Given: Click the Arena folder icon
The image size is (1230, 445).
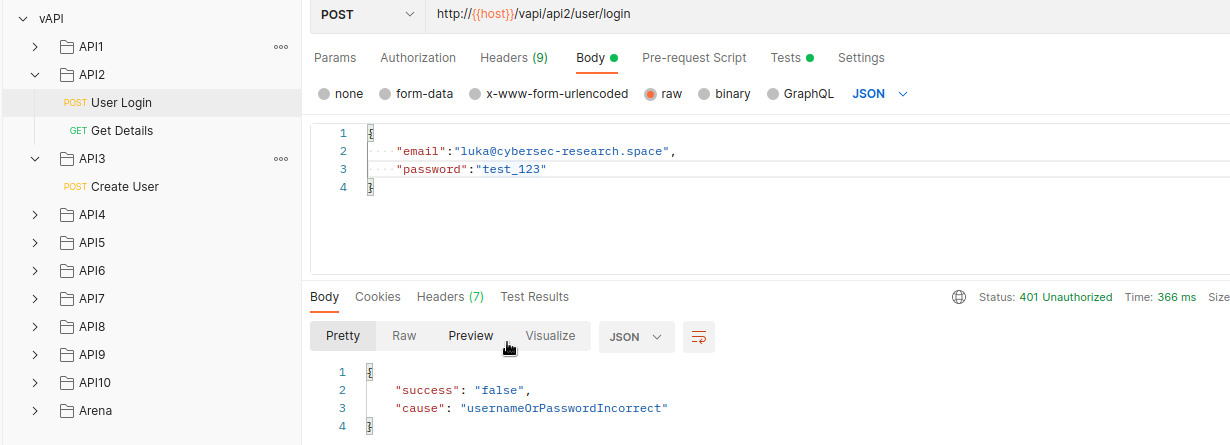Looking at the screenshot, I should (67, 411).
